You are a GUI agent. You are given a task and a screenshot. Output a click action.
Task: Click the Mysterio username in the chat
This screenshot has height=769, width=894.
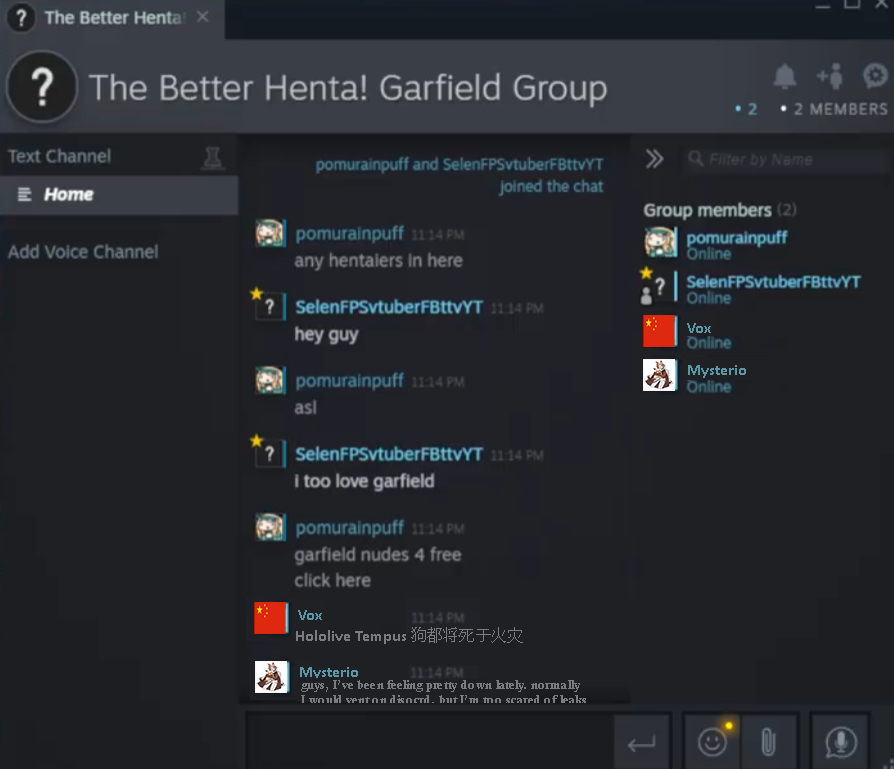pyautogui.click(x=329, y=673)
